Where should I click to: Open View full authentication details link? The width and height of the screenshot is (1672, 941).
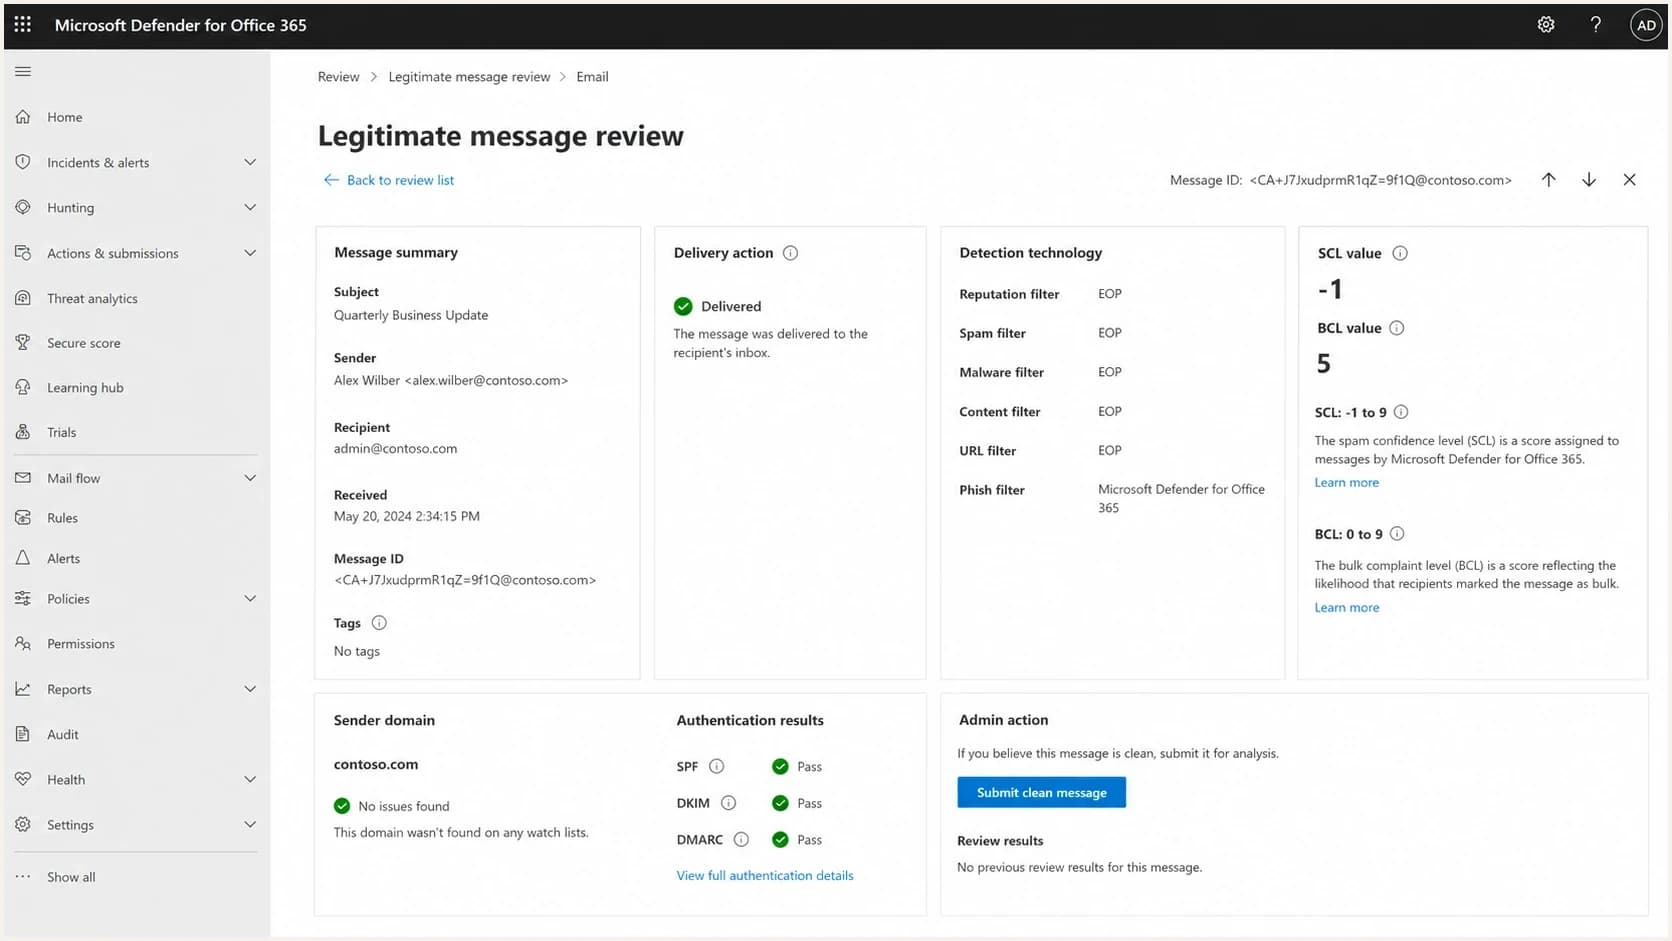(x=765, y=875)
